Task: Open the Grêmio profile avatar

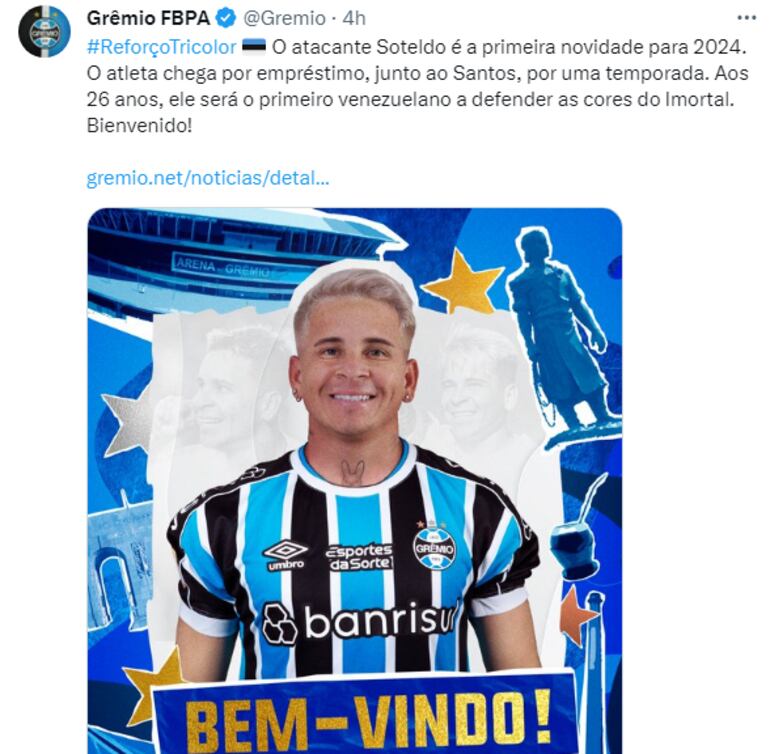Action: click(44, 31)
